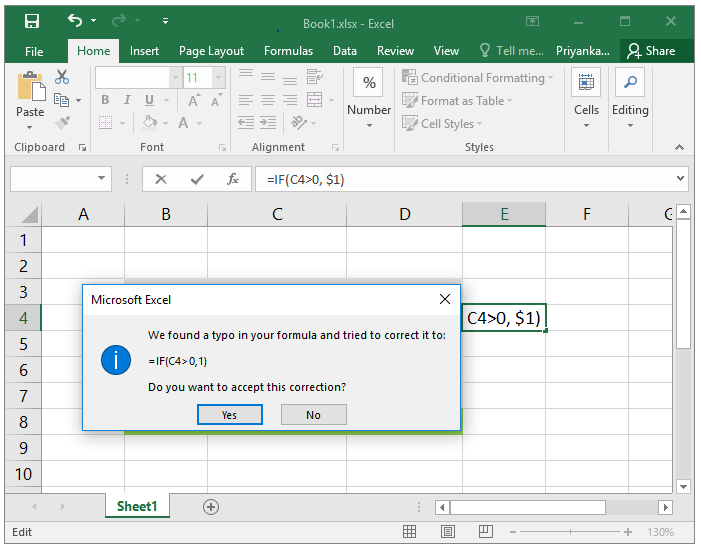
Task: Select the Sheet1 tab
Action: click(137, 506)
